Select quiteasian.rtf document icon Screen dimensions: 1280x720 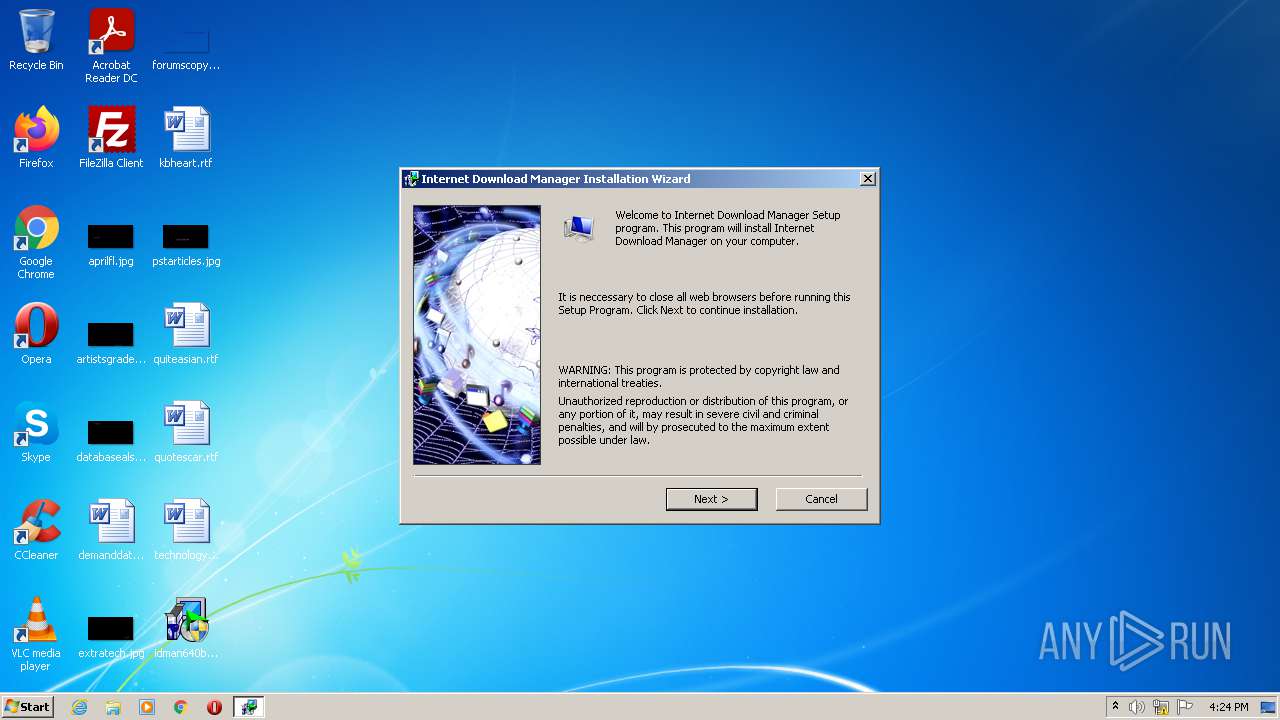click(x=186, y=334)
